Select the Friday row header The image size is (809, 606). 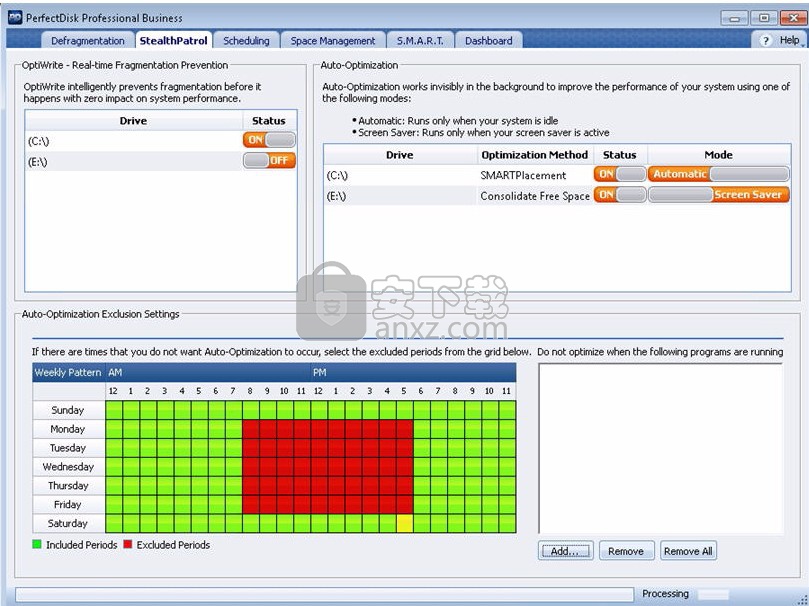click(69, 504)
